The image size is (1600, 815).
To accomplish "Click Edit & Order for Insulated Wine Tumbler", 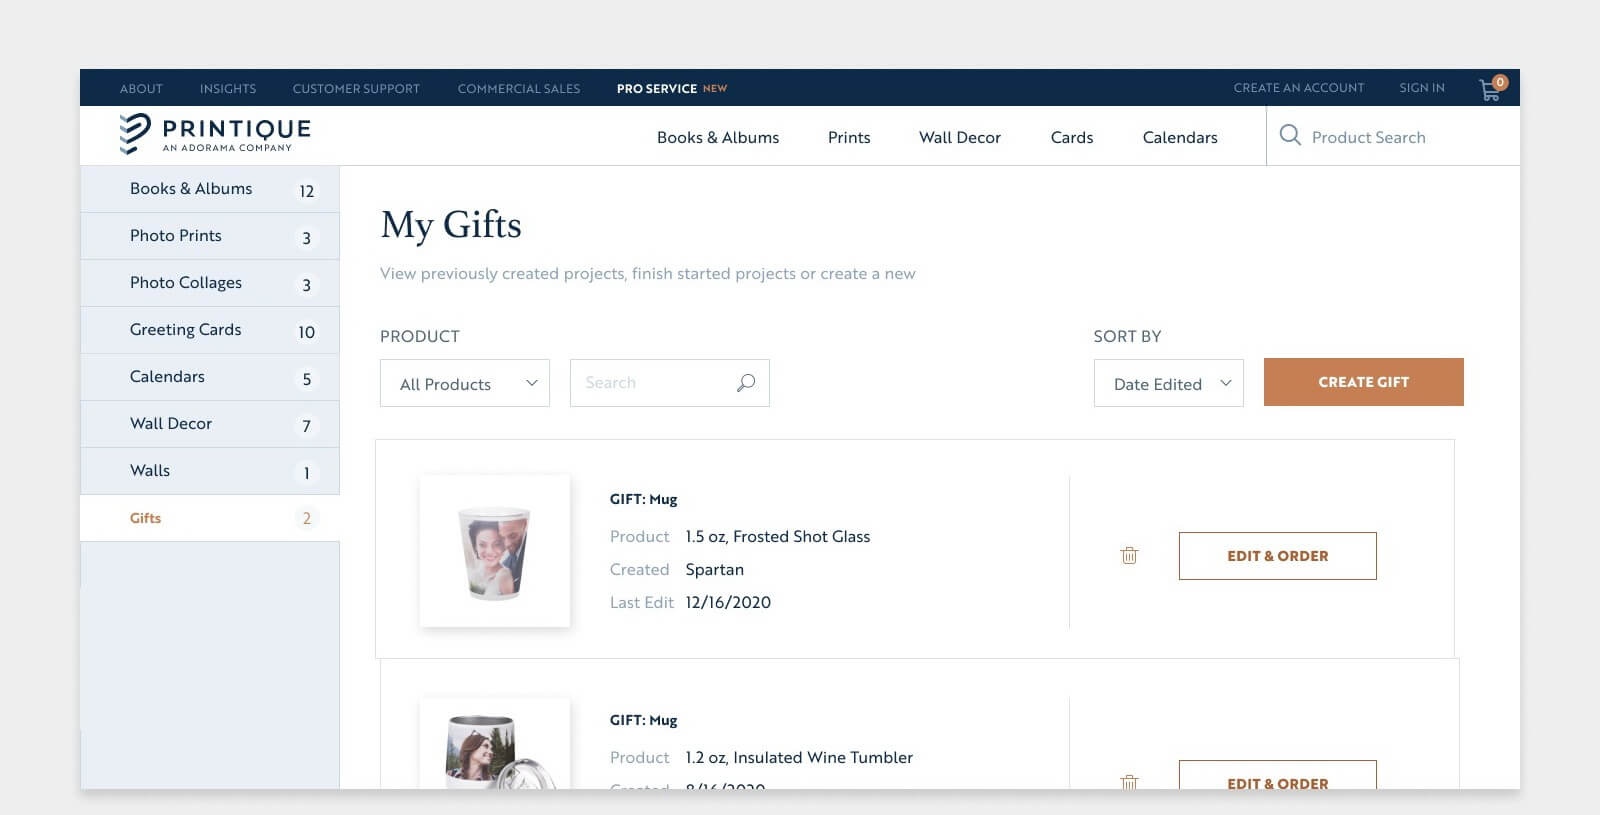I will (x=1278, y=777).
